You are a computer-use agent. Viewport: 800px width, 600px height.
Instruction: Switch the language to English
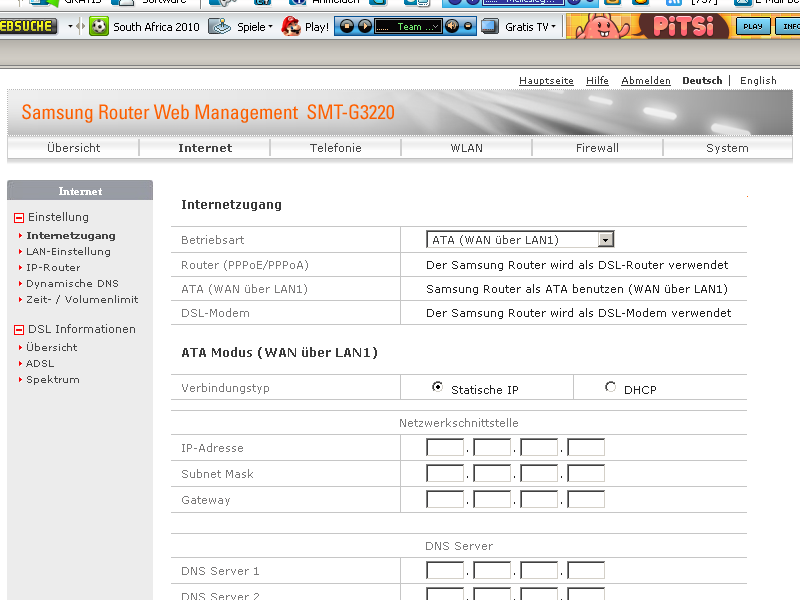click(x=758, y=81)
